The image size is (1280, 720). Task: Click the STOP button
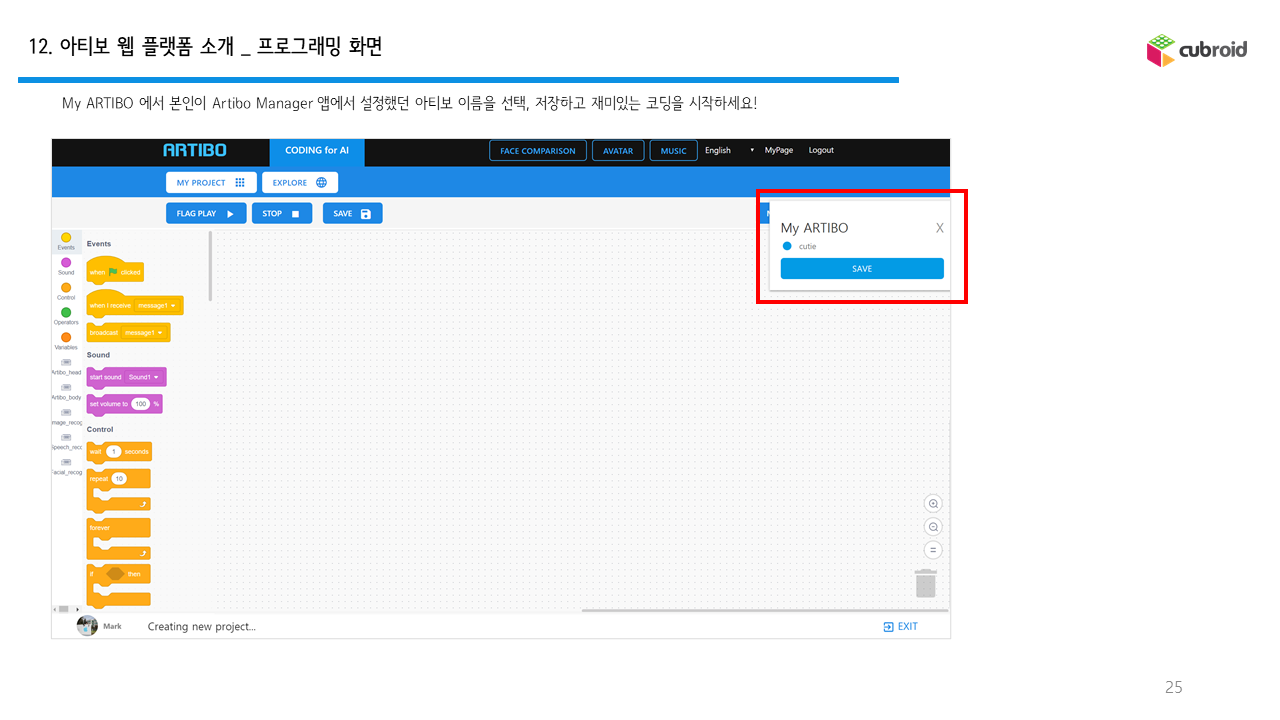pyautogui.click(x=282, y=213)
